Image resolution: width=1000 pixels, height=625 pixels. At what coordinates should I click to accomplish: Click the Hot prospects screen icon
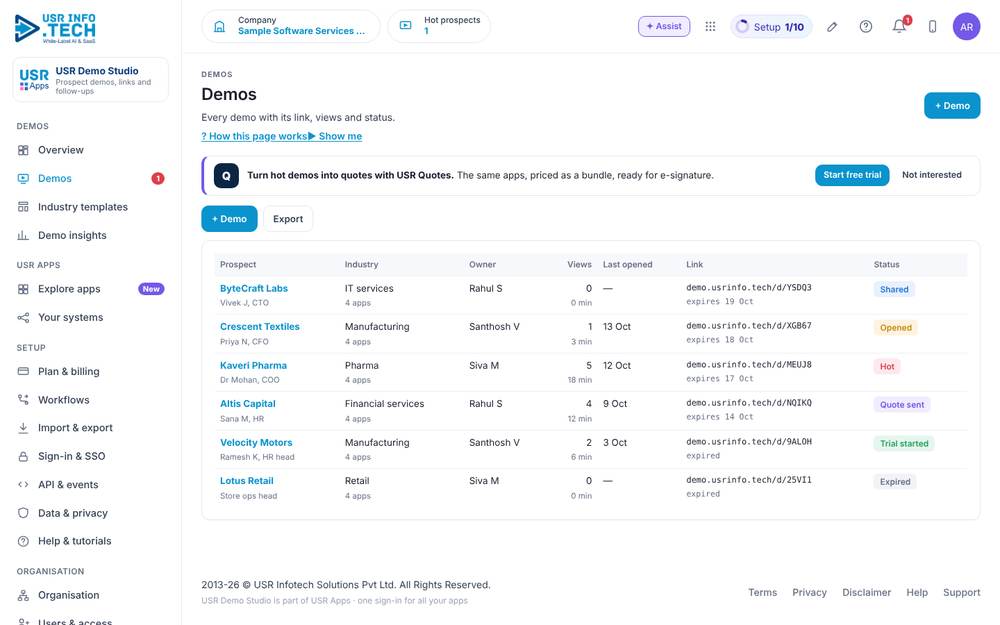(x=405, y=26)
